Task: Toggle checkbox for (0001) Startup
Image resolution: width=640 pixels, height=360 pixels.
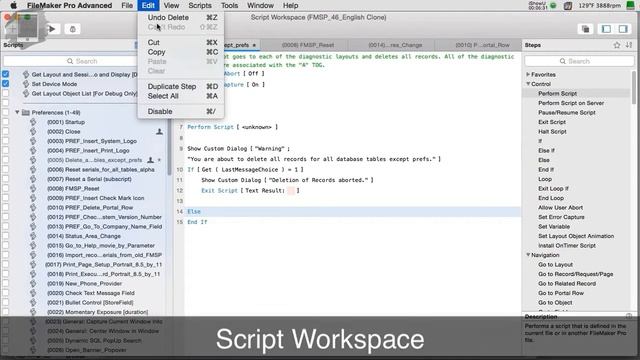Action: click(5, 122)
